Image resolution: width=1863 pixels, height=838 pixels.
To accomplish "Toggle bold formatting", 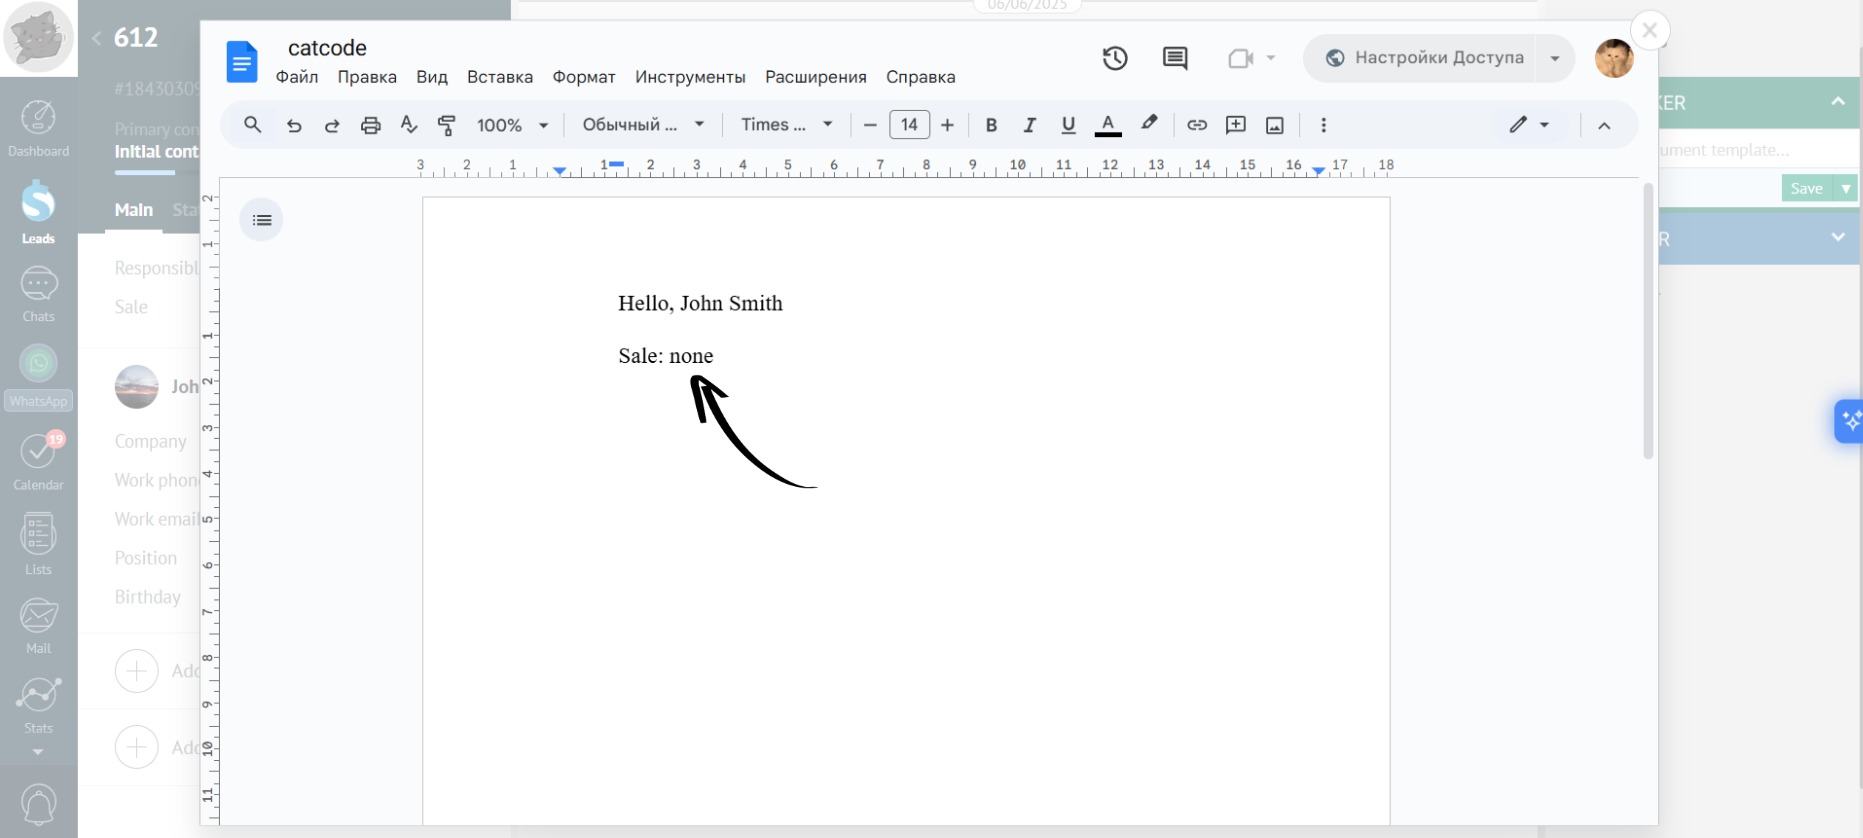I will 991,125.
